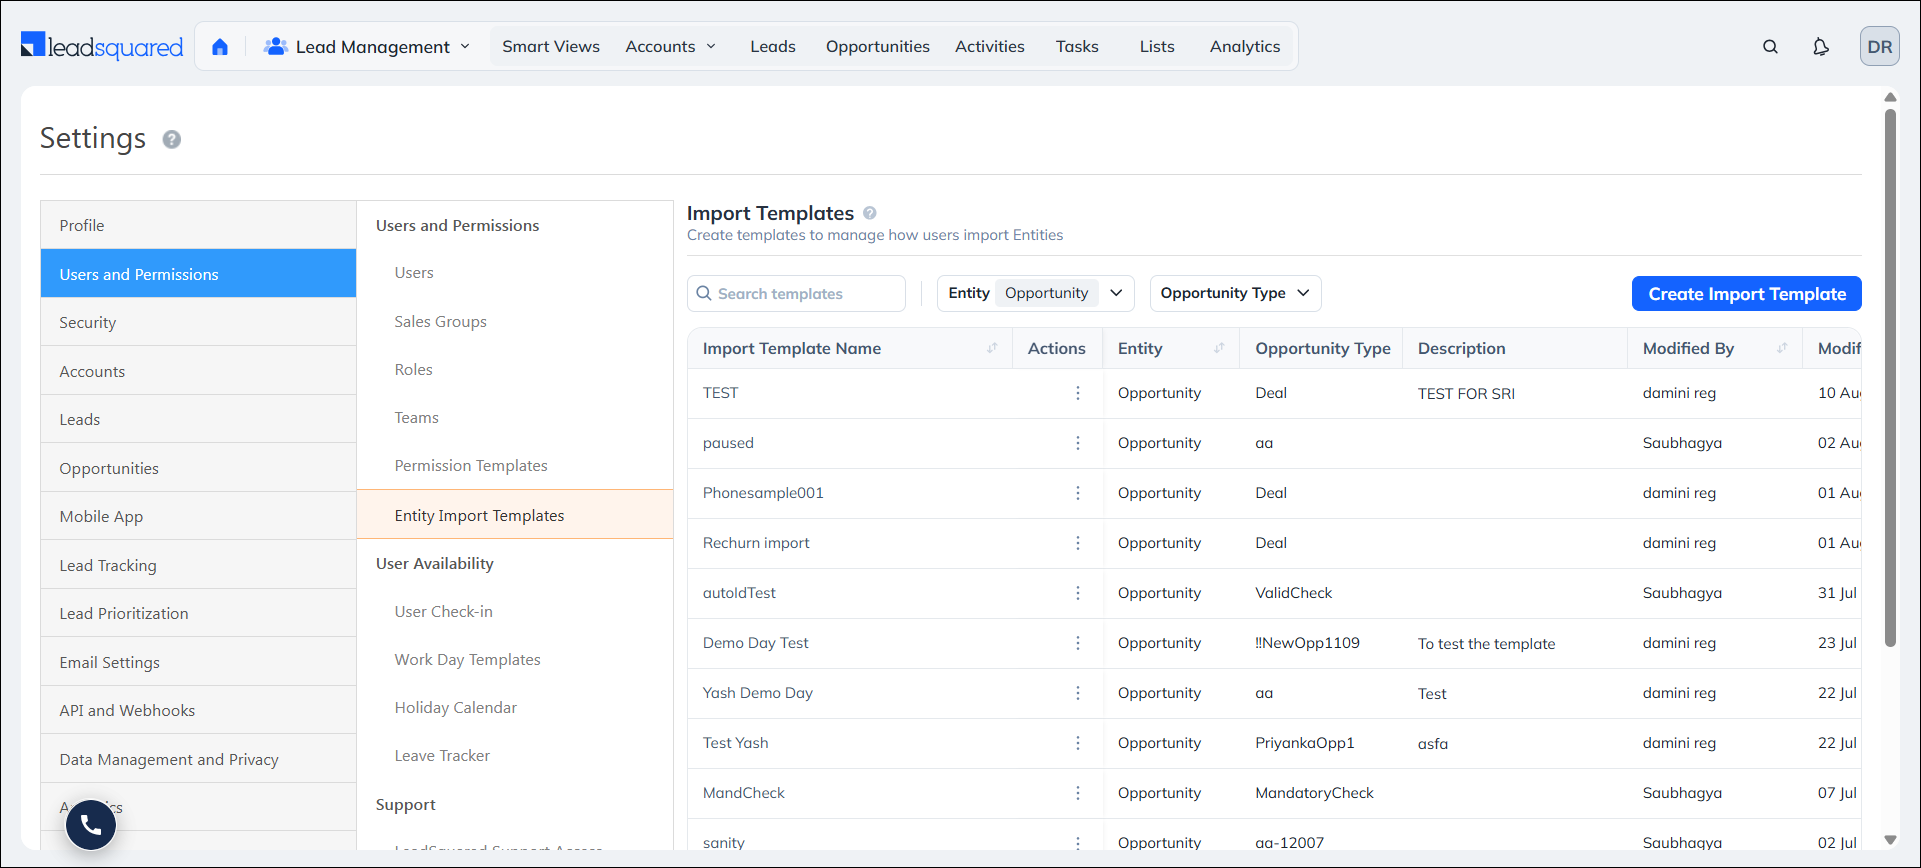Sort by Modified By column arrows
Image resolution: width=1921 pixels, height=868 pixels.
pos(1782,348)
